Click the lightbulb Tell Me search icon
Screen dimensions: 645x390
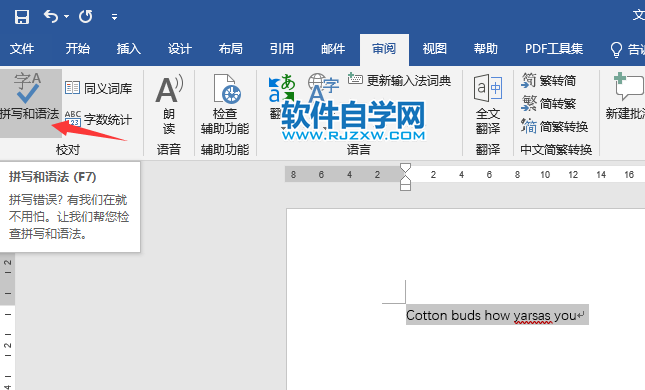point(616,50)
